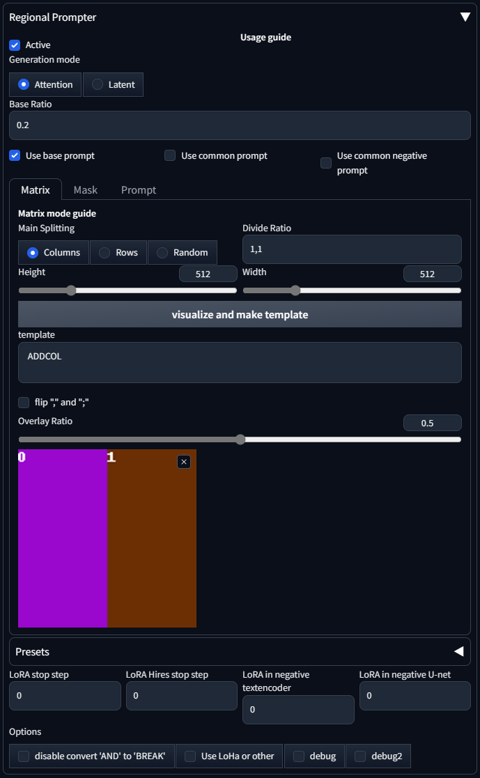Click the template text area
The height and width of the screenshot is (778, 480).
(240, 362)
